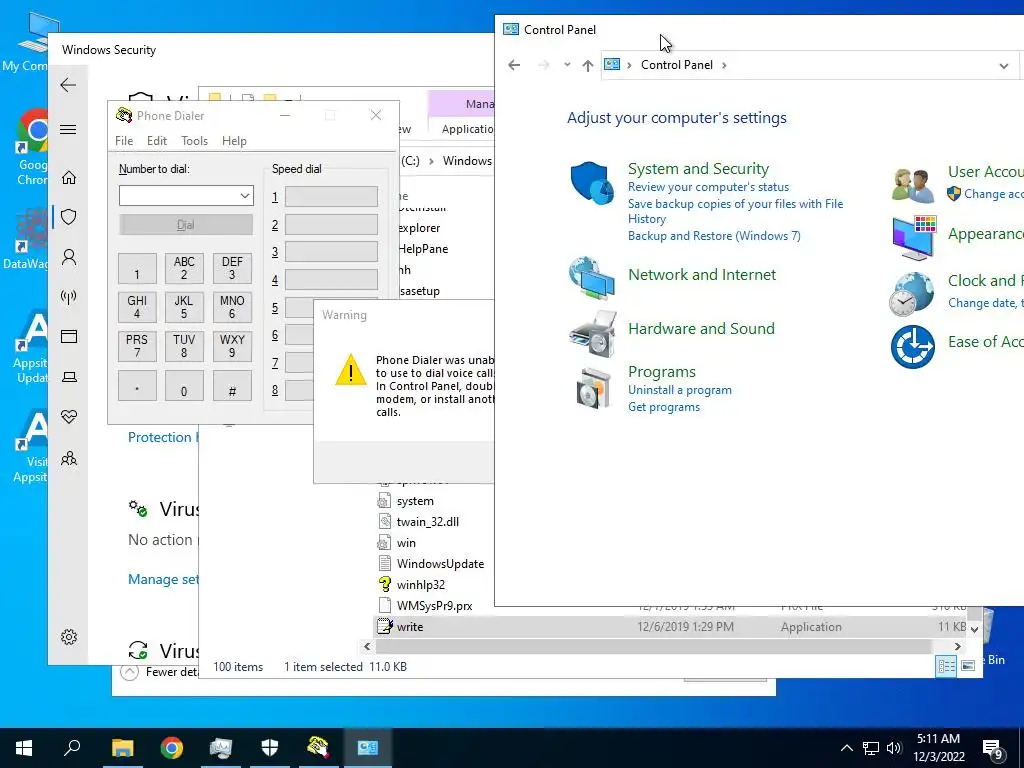Viewport: 1024px width, 768px height.
Task: Open Windows Security hamburger menu
Action: click(68, 129)
